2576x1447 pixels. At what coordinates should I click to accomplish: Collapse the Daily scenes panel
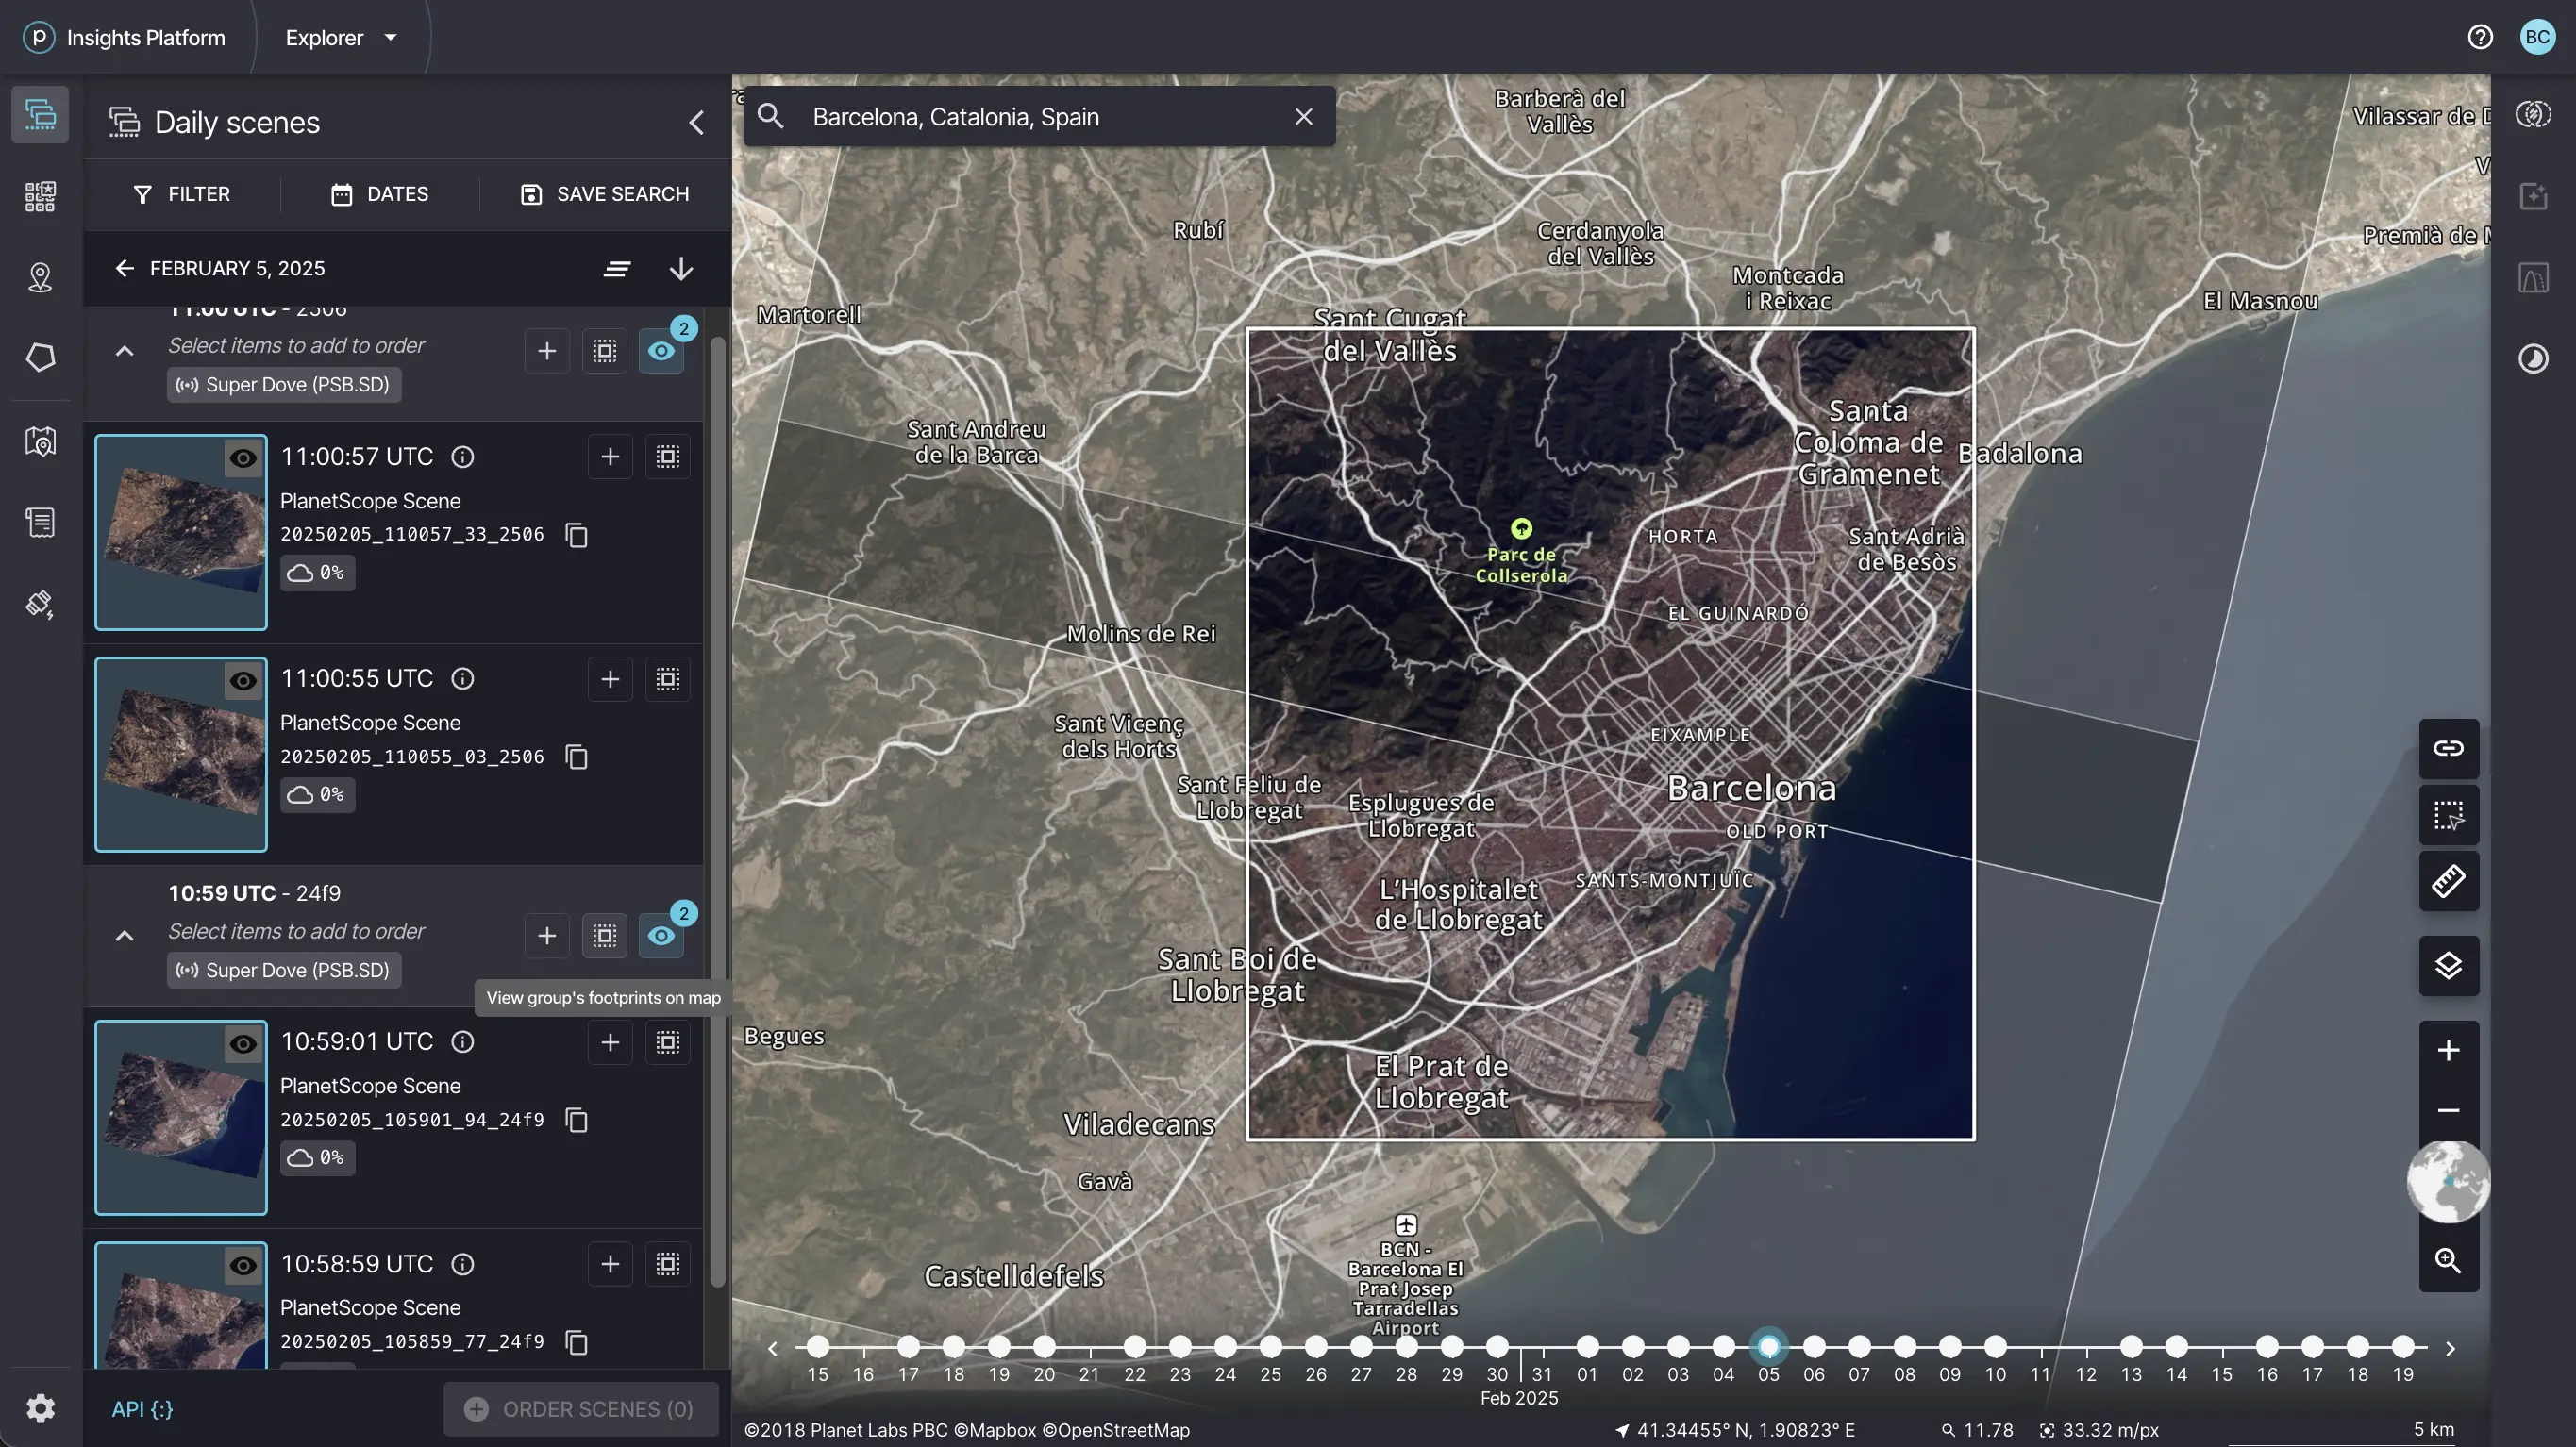(x=697, y=123)
